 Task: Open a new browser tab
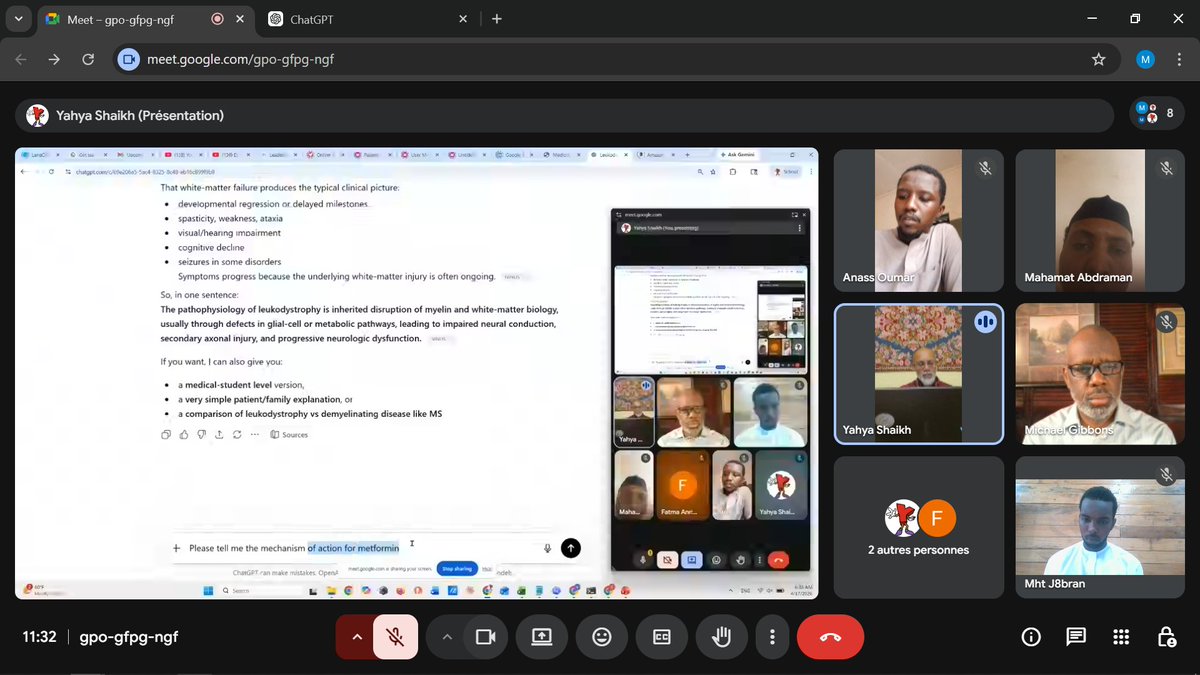[x=497, y=19]
